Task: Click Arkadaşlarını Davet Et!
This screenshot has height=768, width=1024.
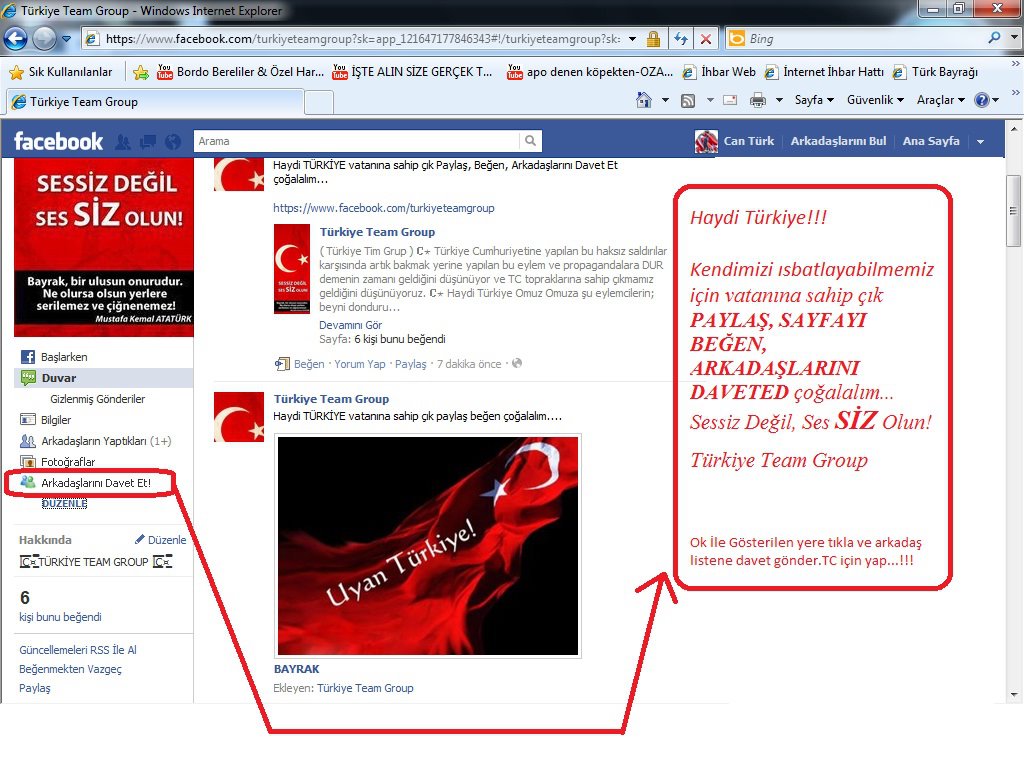Action: point(95,483)
